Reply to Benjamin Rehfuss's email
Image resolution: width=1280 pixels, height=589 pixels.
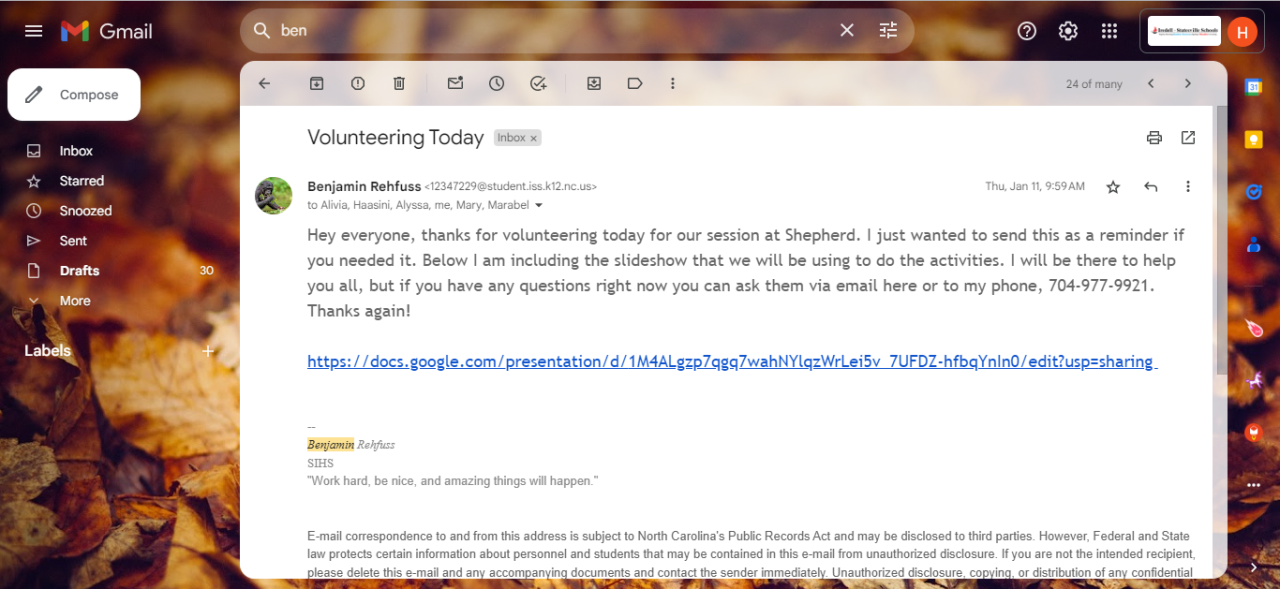(1151, 187)
